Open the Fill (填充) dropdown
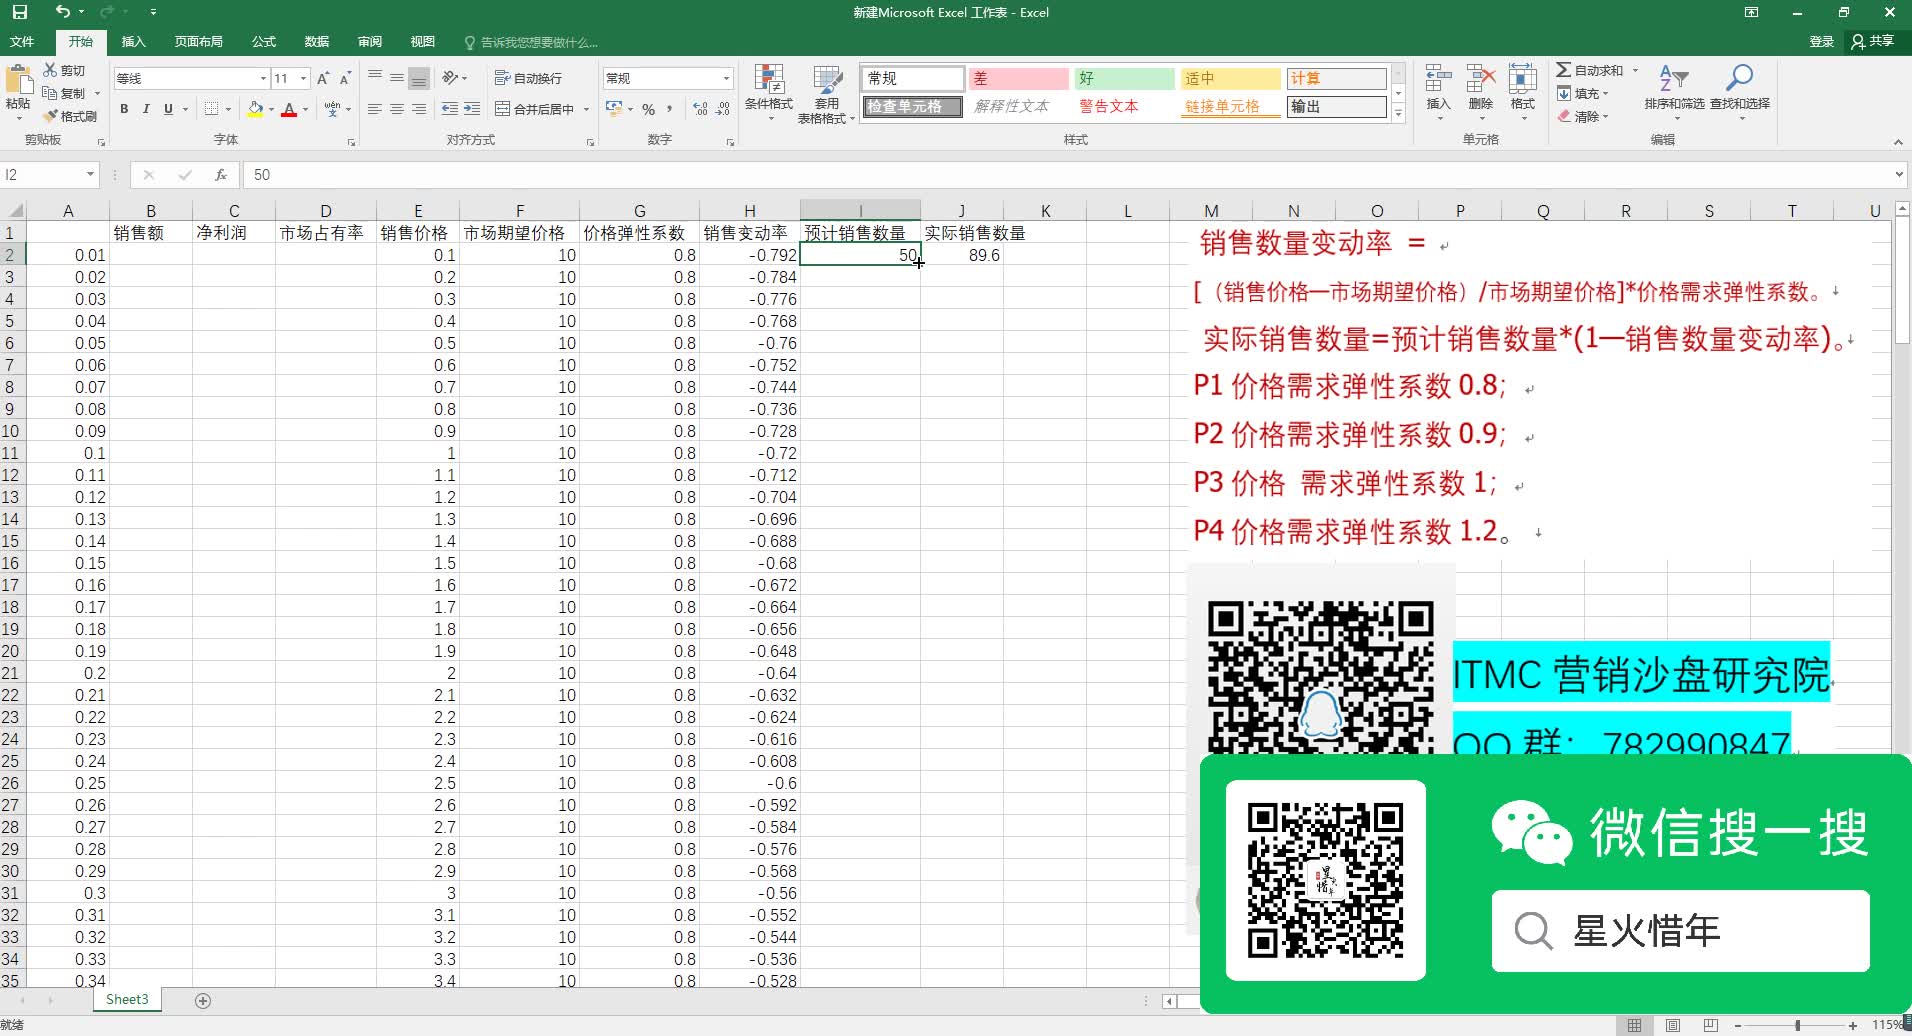Image resolution: width=1912 pixels, height=1036 pixels. tap(1583, 93)
